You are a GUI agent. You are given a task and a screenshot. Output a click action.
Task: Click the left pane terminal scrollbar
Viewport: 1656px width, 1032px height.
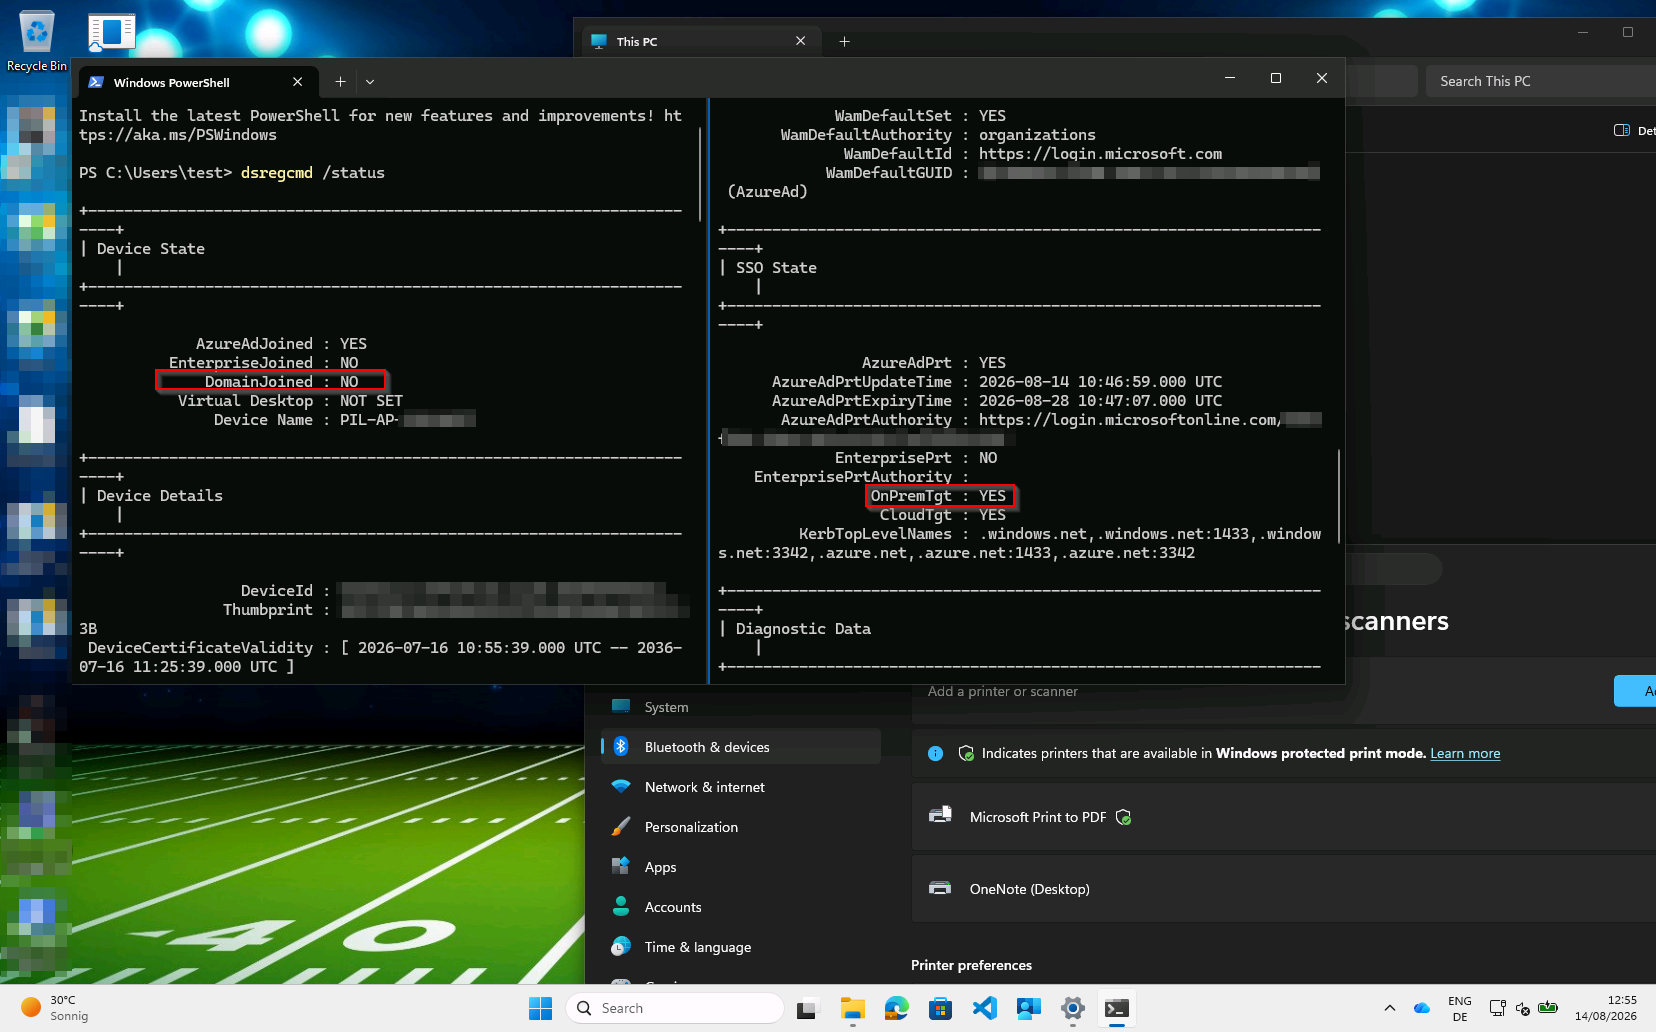point(700,173)
